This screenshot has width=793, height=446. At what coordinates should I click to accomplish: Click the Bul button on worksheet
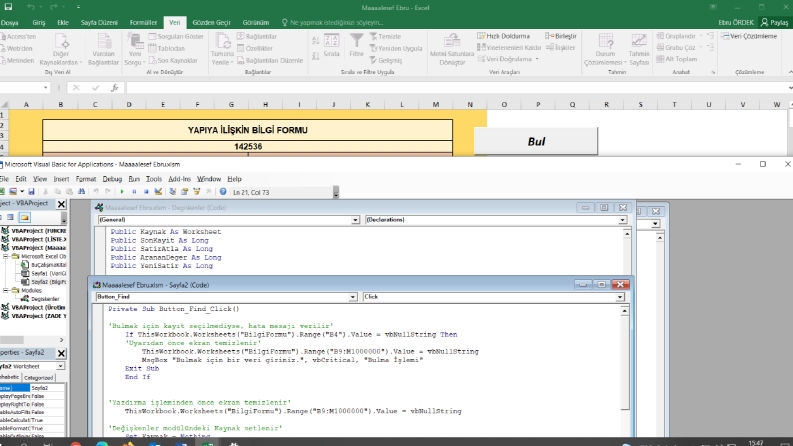[x=536, y=141]
